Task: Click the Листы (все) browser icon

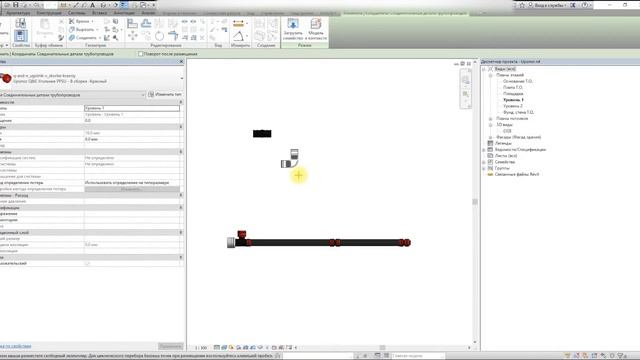Action: [490, 156]
